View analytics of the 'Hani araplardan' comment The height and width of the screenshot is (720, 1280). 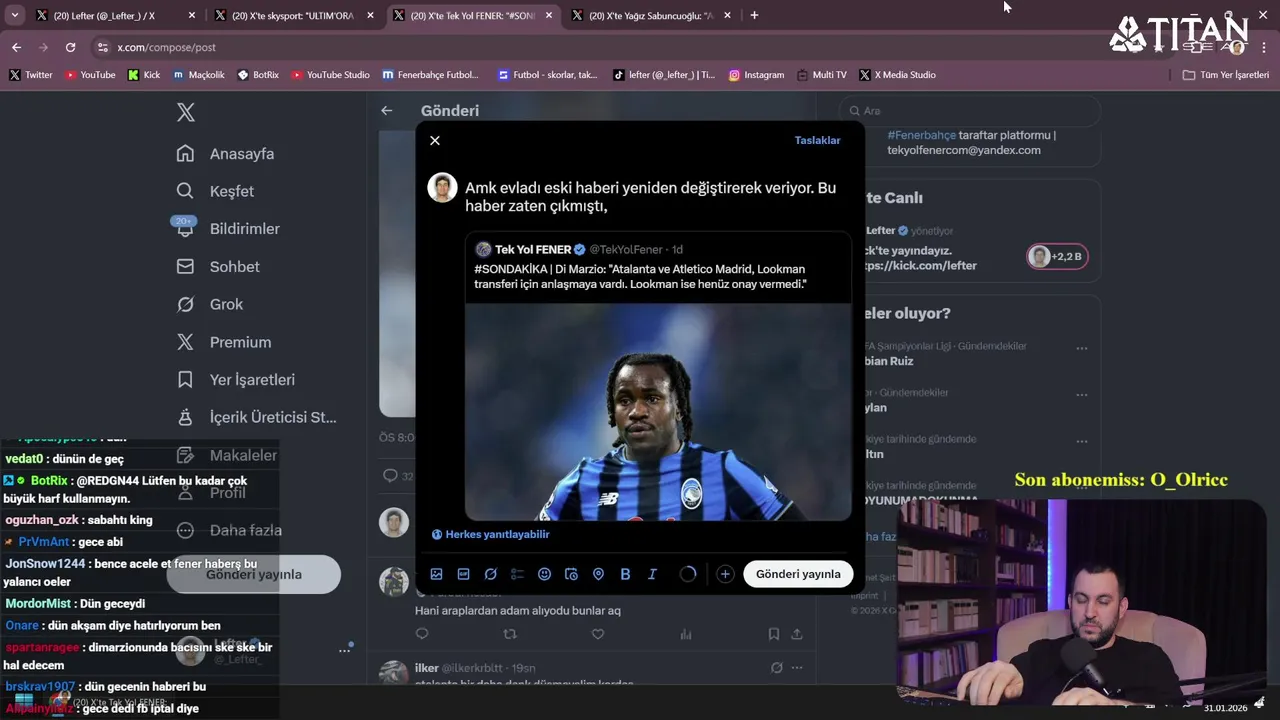(x=686, y=634)
